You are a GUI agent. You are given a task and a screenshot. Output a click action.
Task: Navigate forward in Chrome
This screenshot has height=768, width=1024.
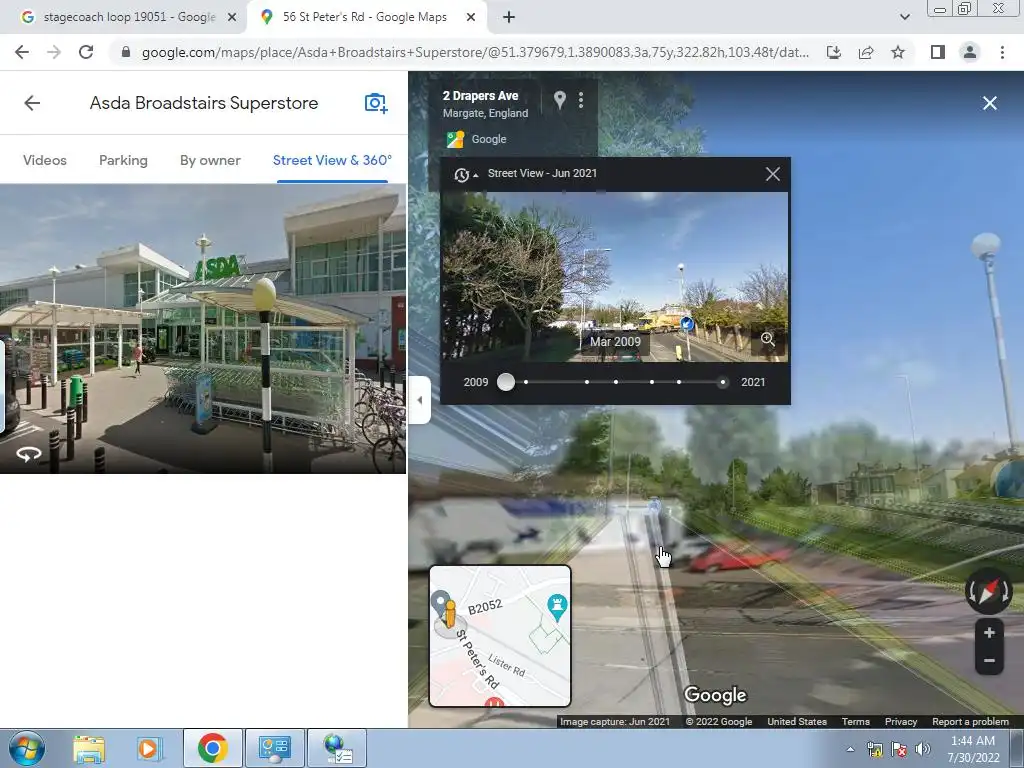[54, 52]
